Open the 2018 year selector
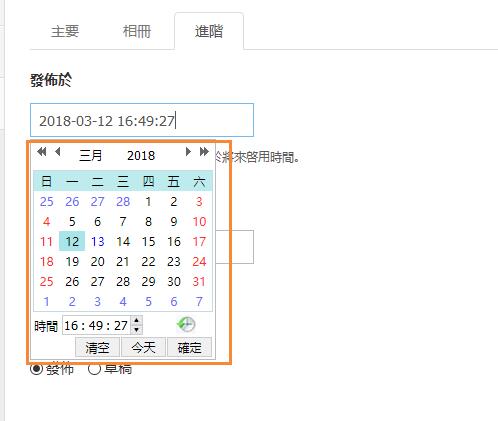Screen dimensions: 498x421 tap(141, 155)
